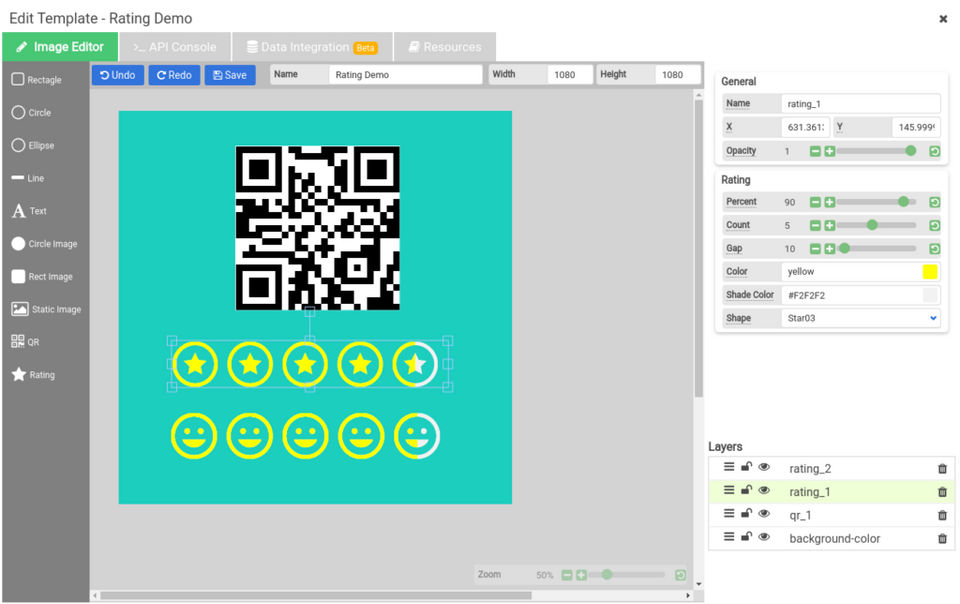The image size is (960, 604).
Task: Save the template
Action: coord(230,75)
